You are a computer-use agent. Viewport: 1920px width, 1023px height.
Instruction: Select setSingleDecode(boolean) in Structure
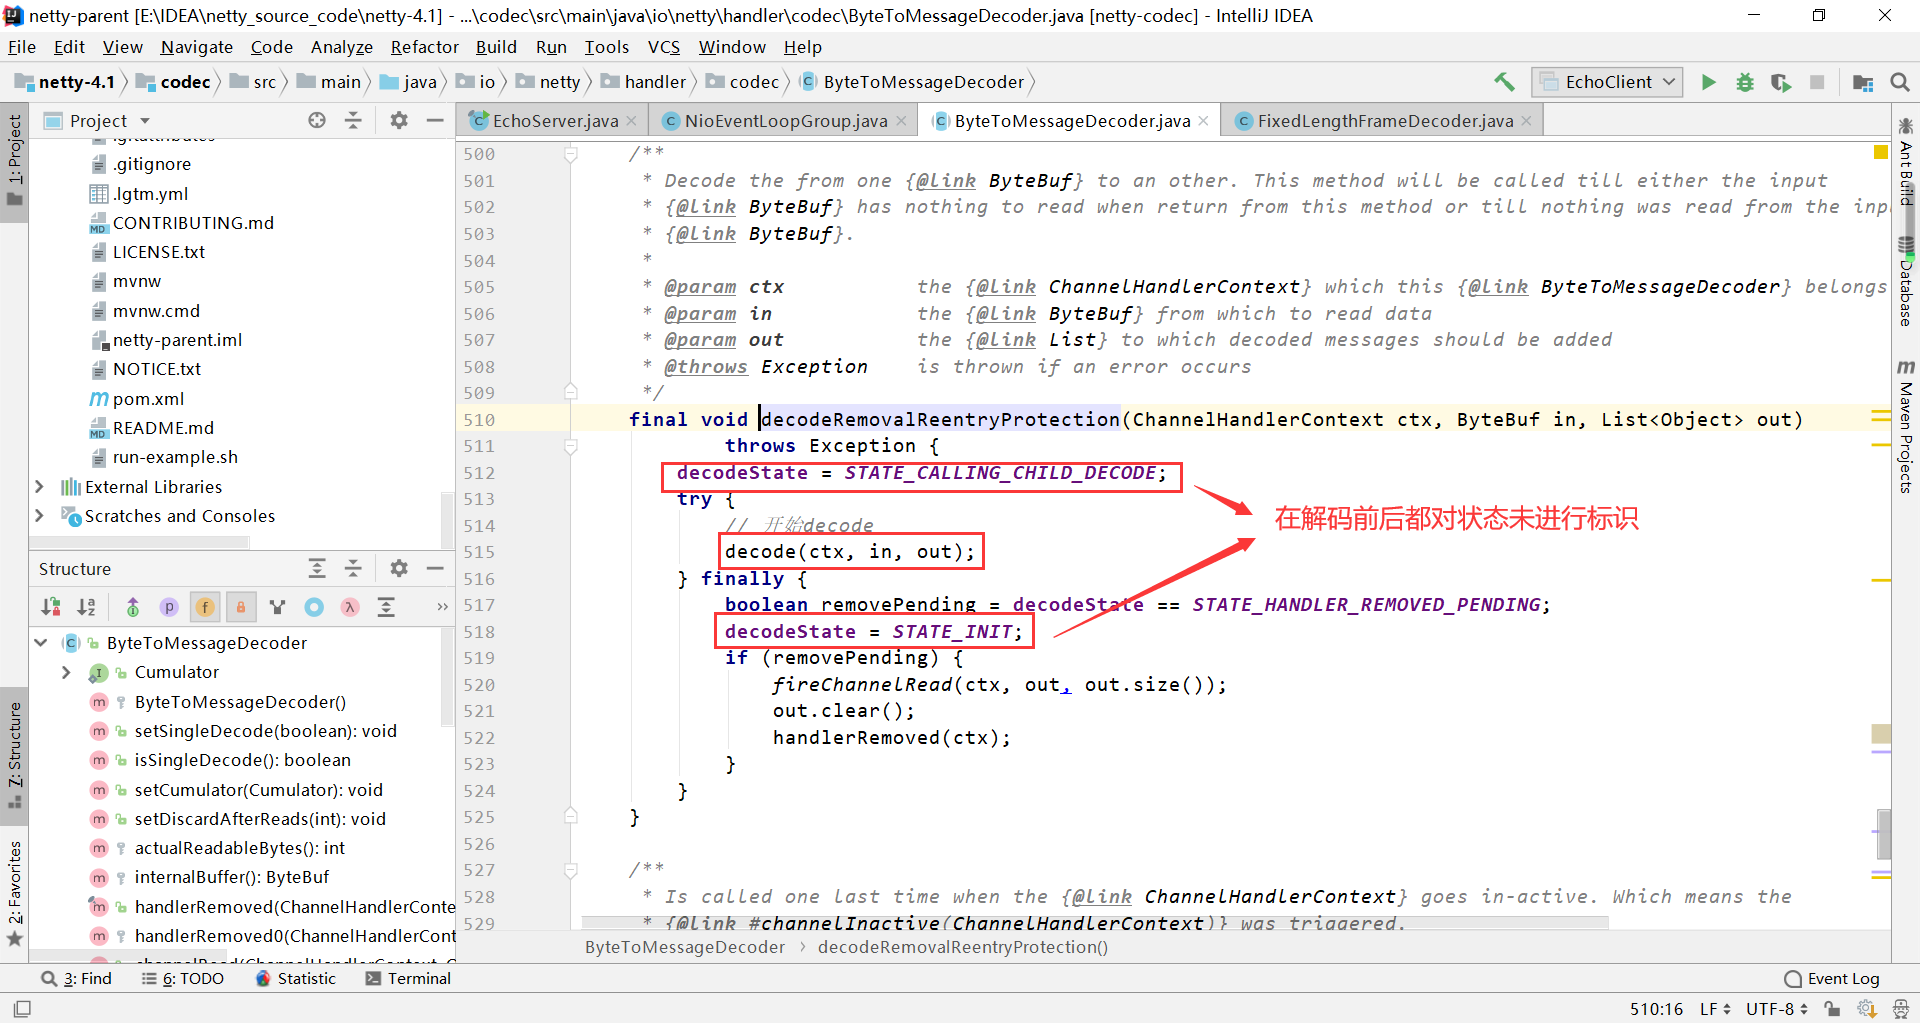[265, 731]
